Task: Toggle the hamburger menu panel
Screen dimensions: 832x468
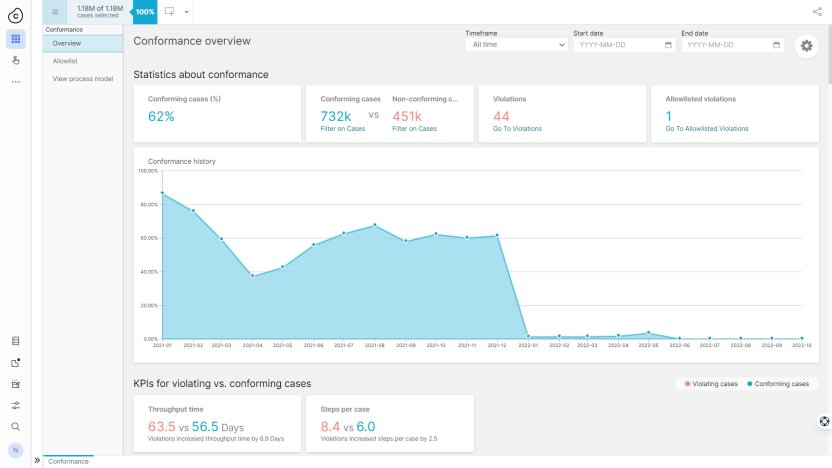Action: click(55, 12)
